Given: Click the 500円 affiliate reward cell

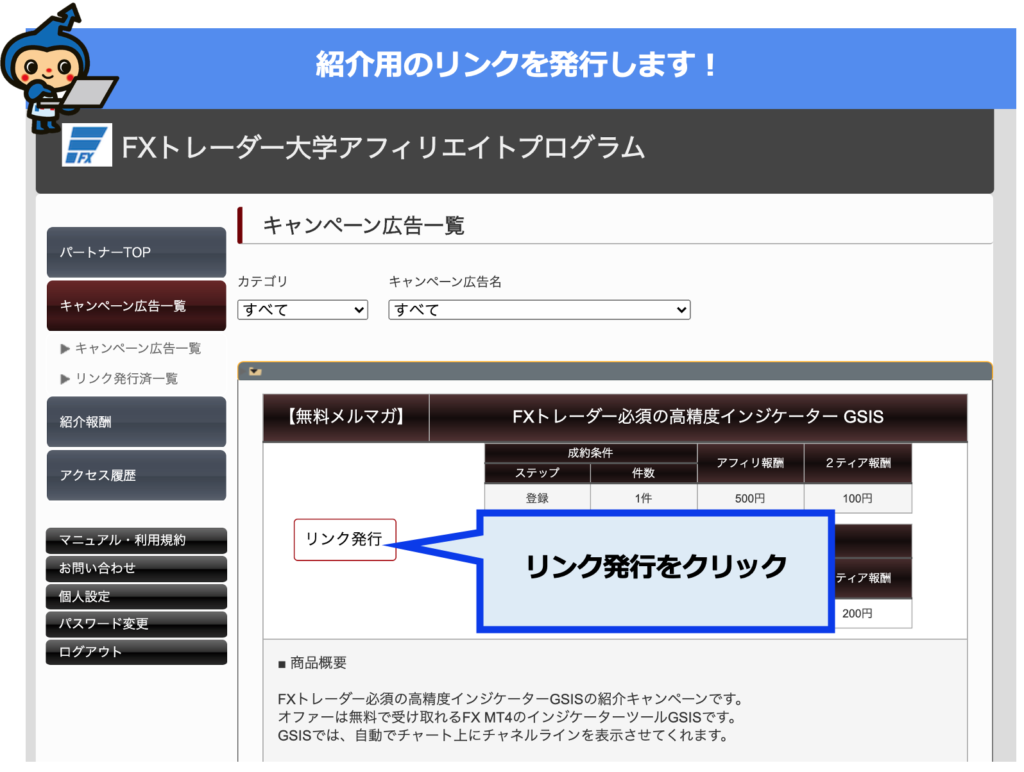Looking at the screenshot, I should point(750,498).
